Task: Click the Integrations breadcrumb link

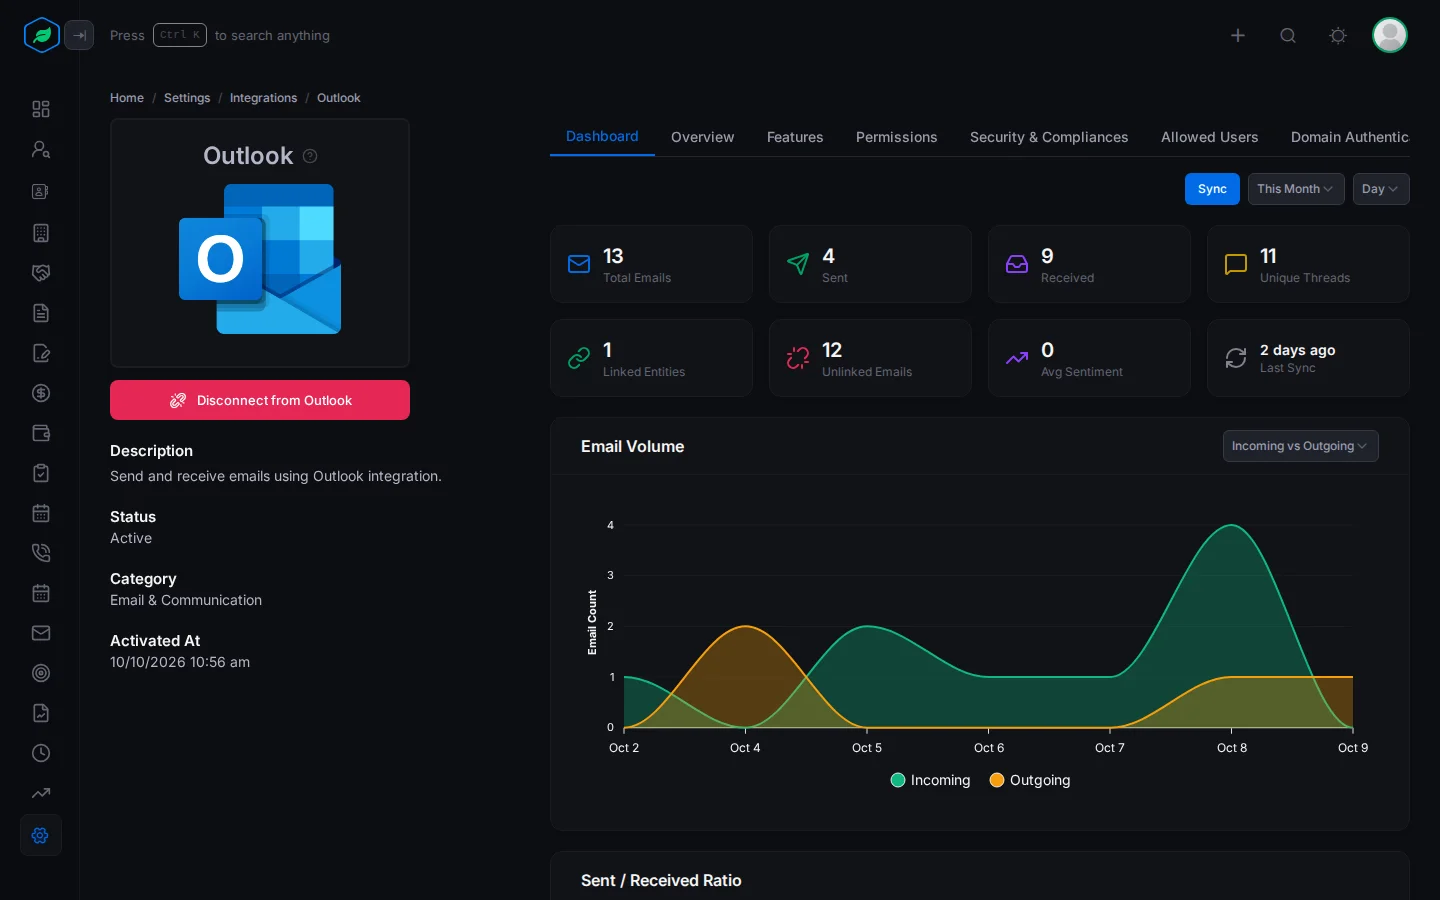Action: pyautogui.click(x=263, y=98)
